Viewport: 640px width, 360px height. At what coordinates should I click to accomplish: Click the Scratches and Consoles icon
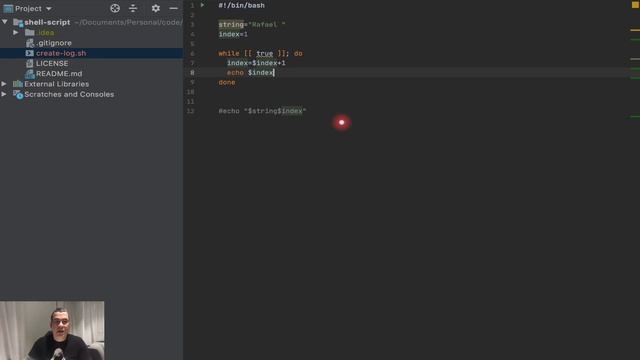click(x=18, y=94)
